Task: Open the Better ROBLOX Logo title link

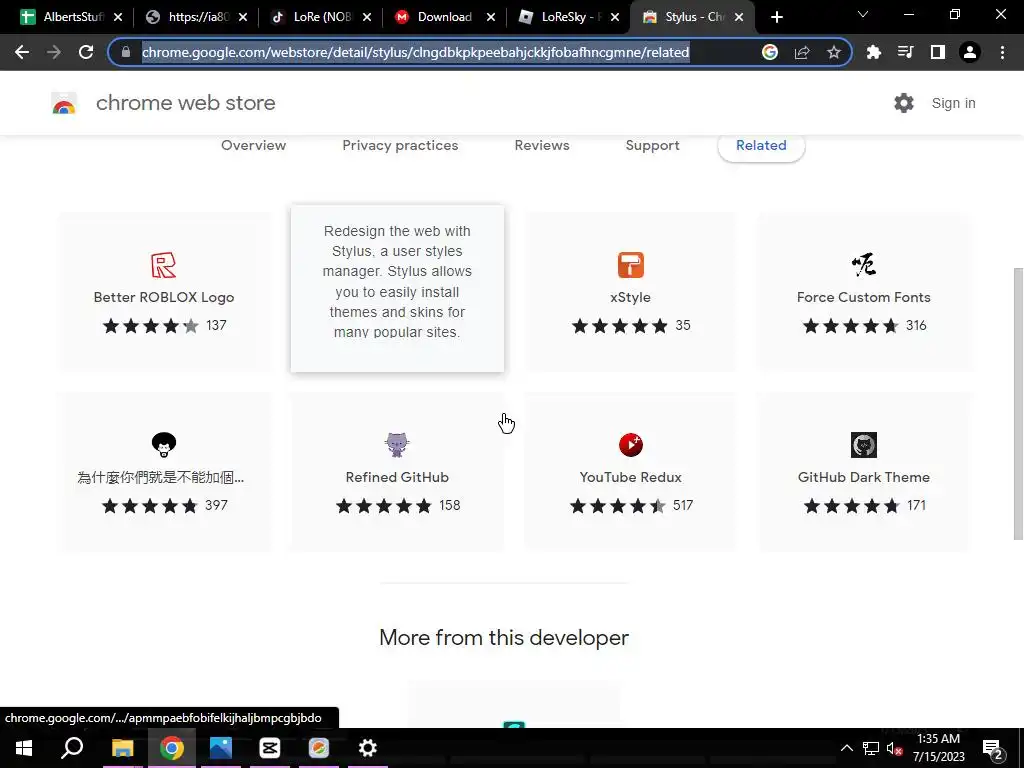Action: 164,297
